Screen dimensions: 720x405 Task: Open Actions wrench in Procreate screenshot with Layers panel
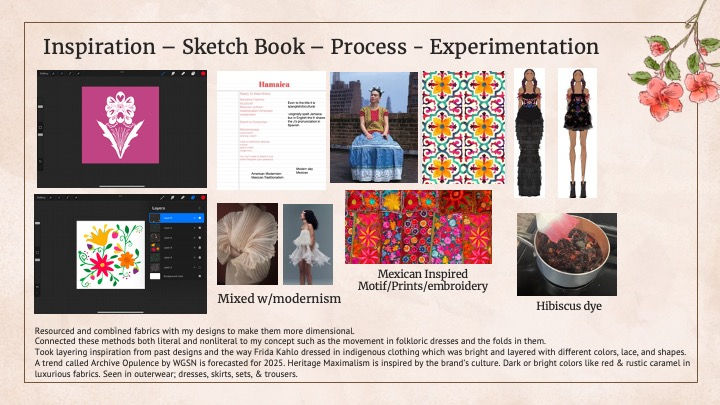(51, 197)
